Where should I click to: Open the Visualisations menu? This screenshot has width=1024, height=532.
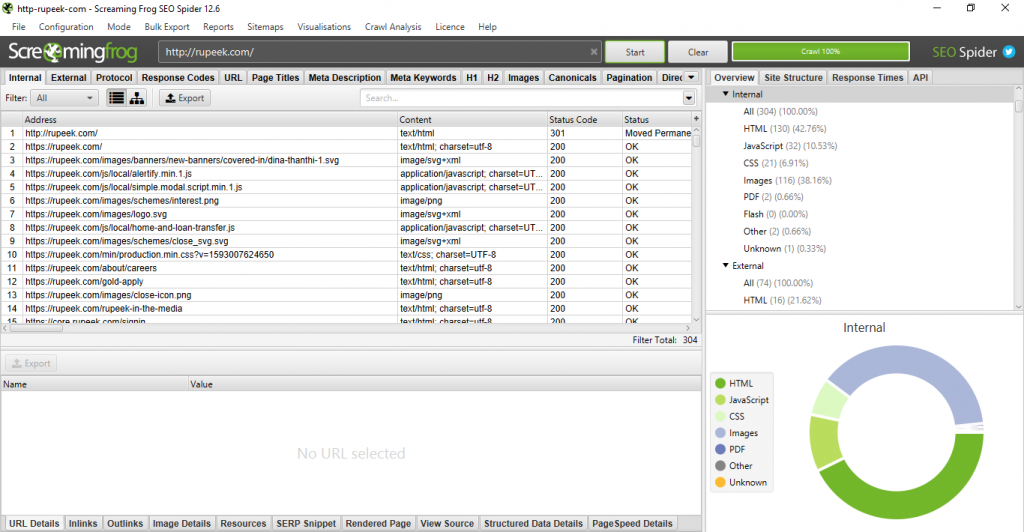pos(324,27)
